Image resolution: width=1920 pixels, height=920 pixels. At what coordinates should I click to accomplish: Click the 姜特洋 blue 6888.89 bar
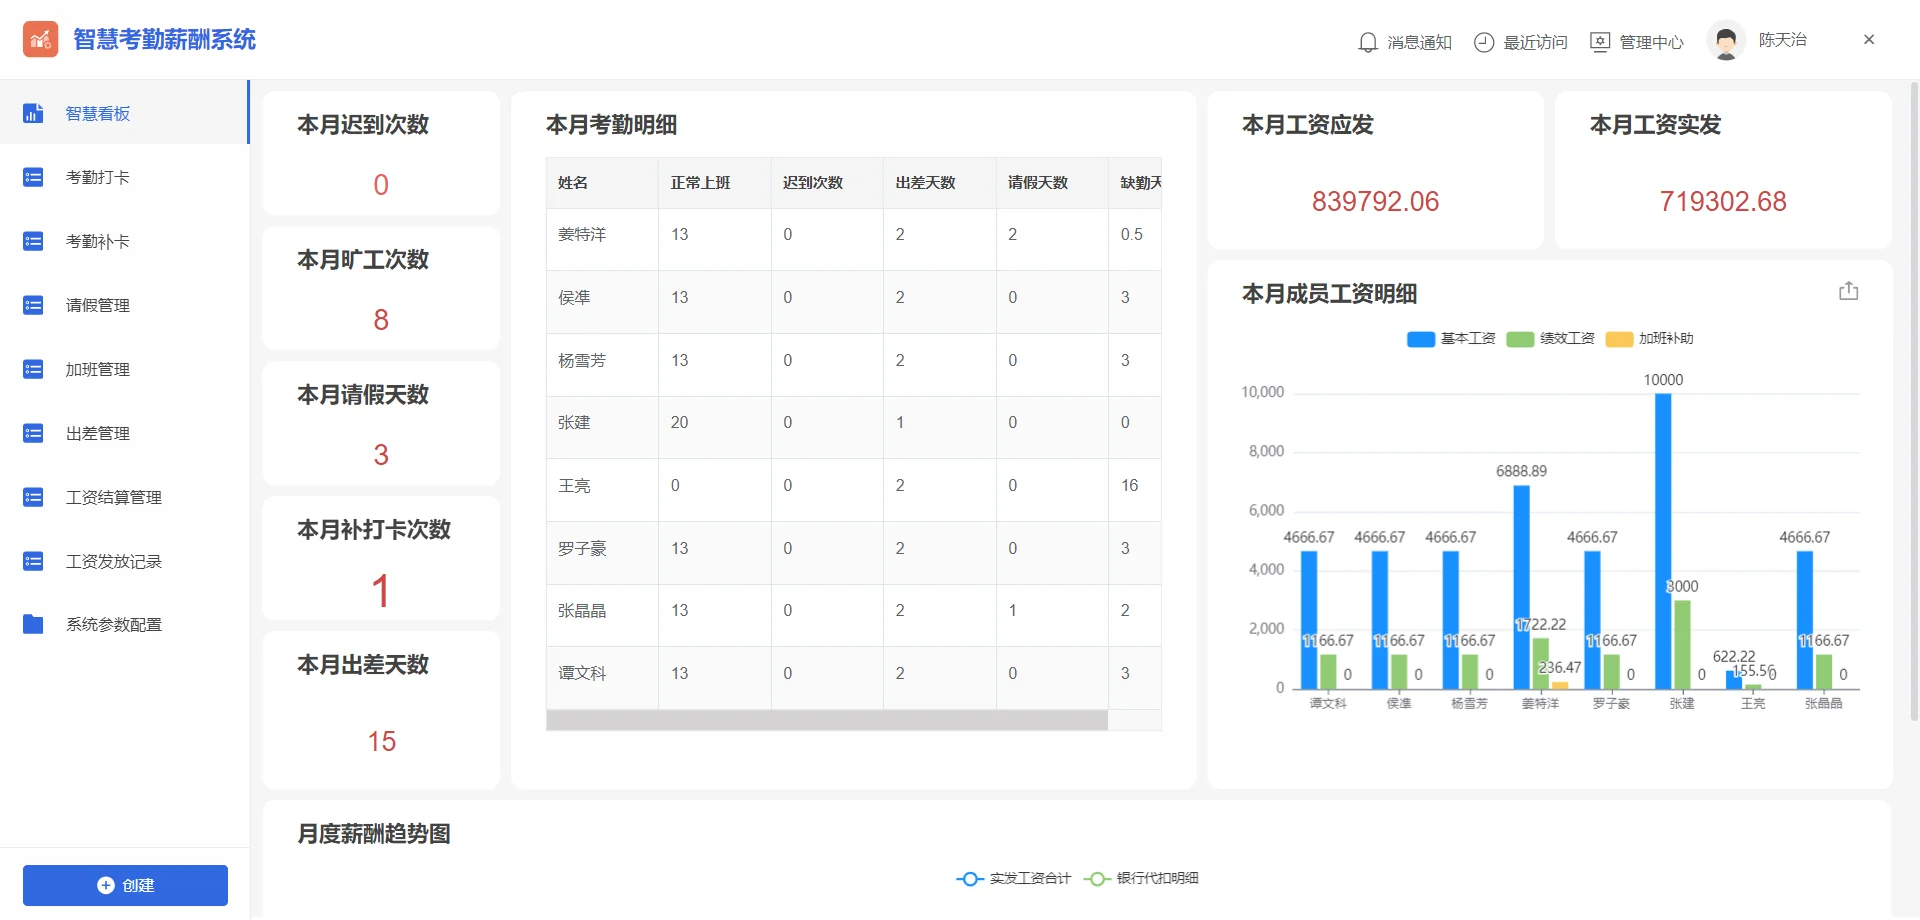click(1521, 587)
